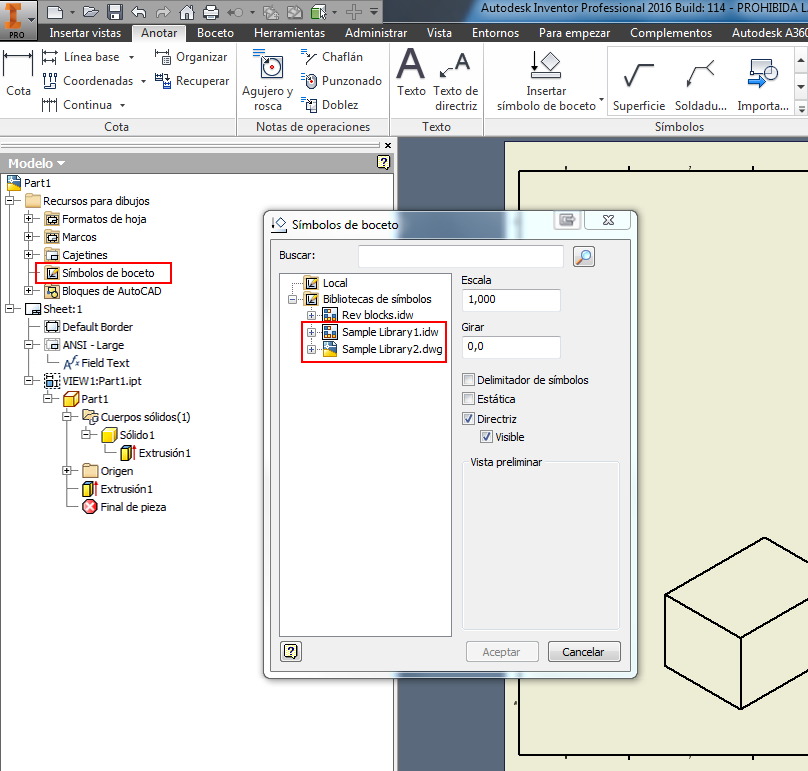Click the Girar value field
Screen dimensions: 808x771
pyautogui.click(x=511, y=347)
